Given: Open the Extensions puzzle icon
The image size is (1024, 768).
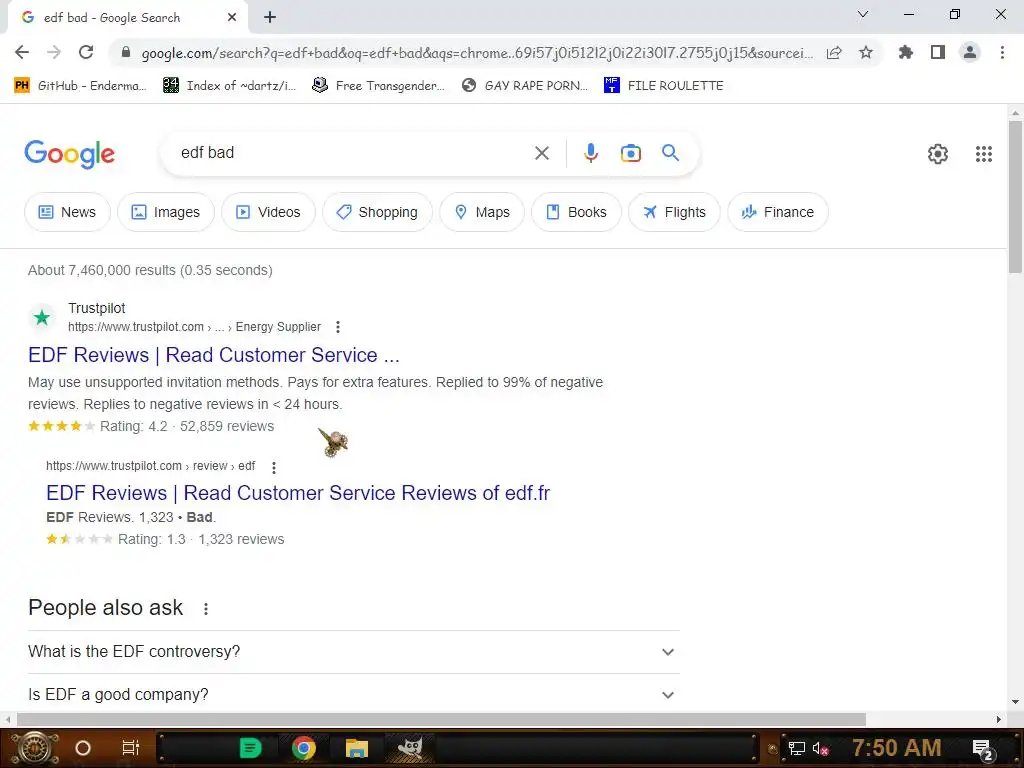Looking at the screenshot, I should point(906,52).
